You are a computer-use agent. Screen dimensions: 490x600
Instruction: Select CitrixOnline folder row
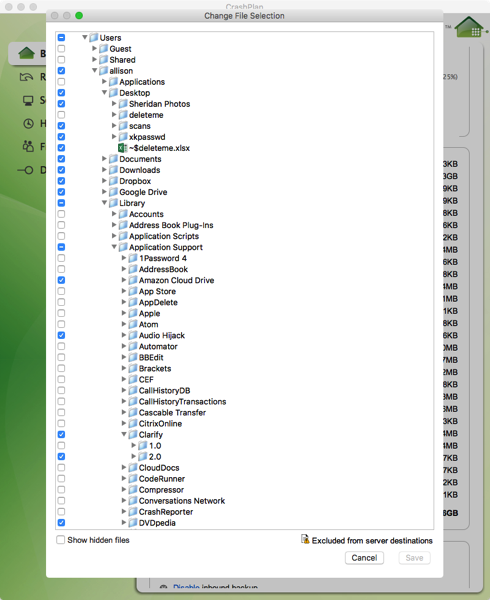(x=245, y=424)
